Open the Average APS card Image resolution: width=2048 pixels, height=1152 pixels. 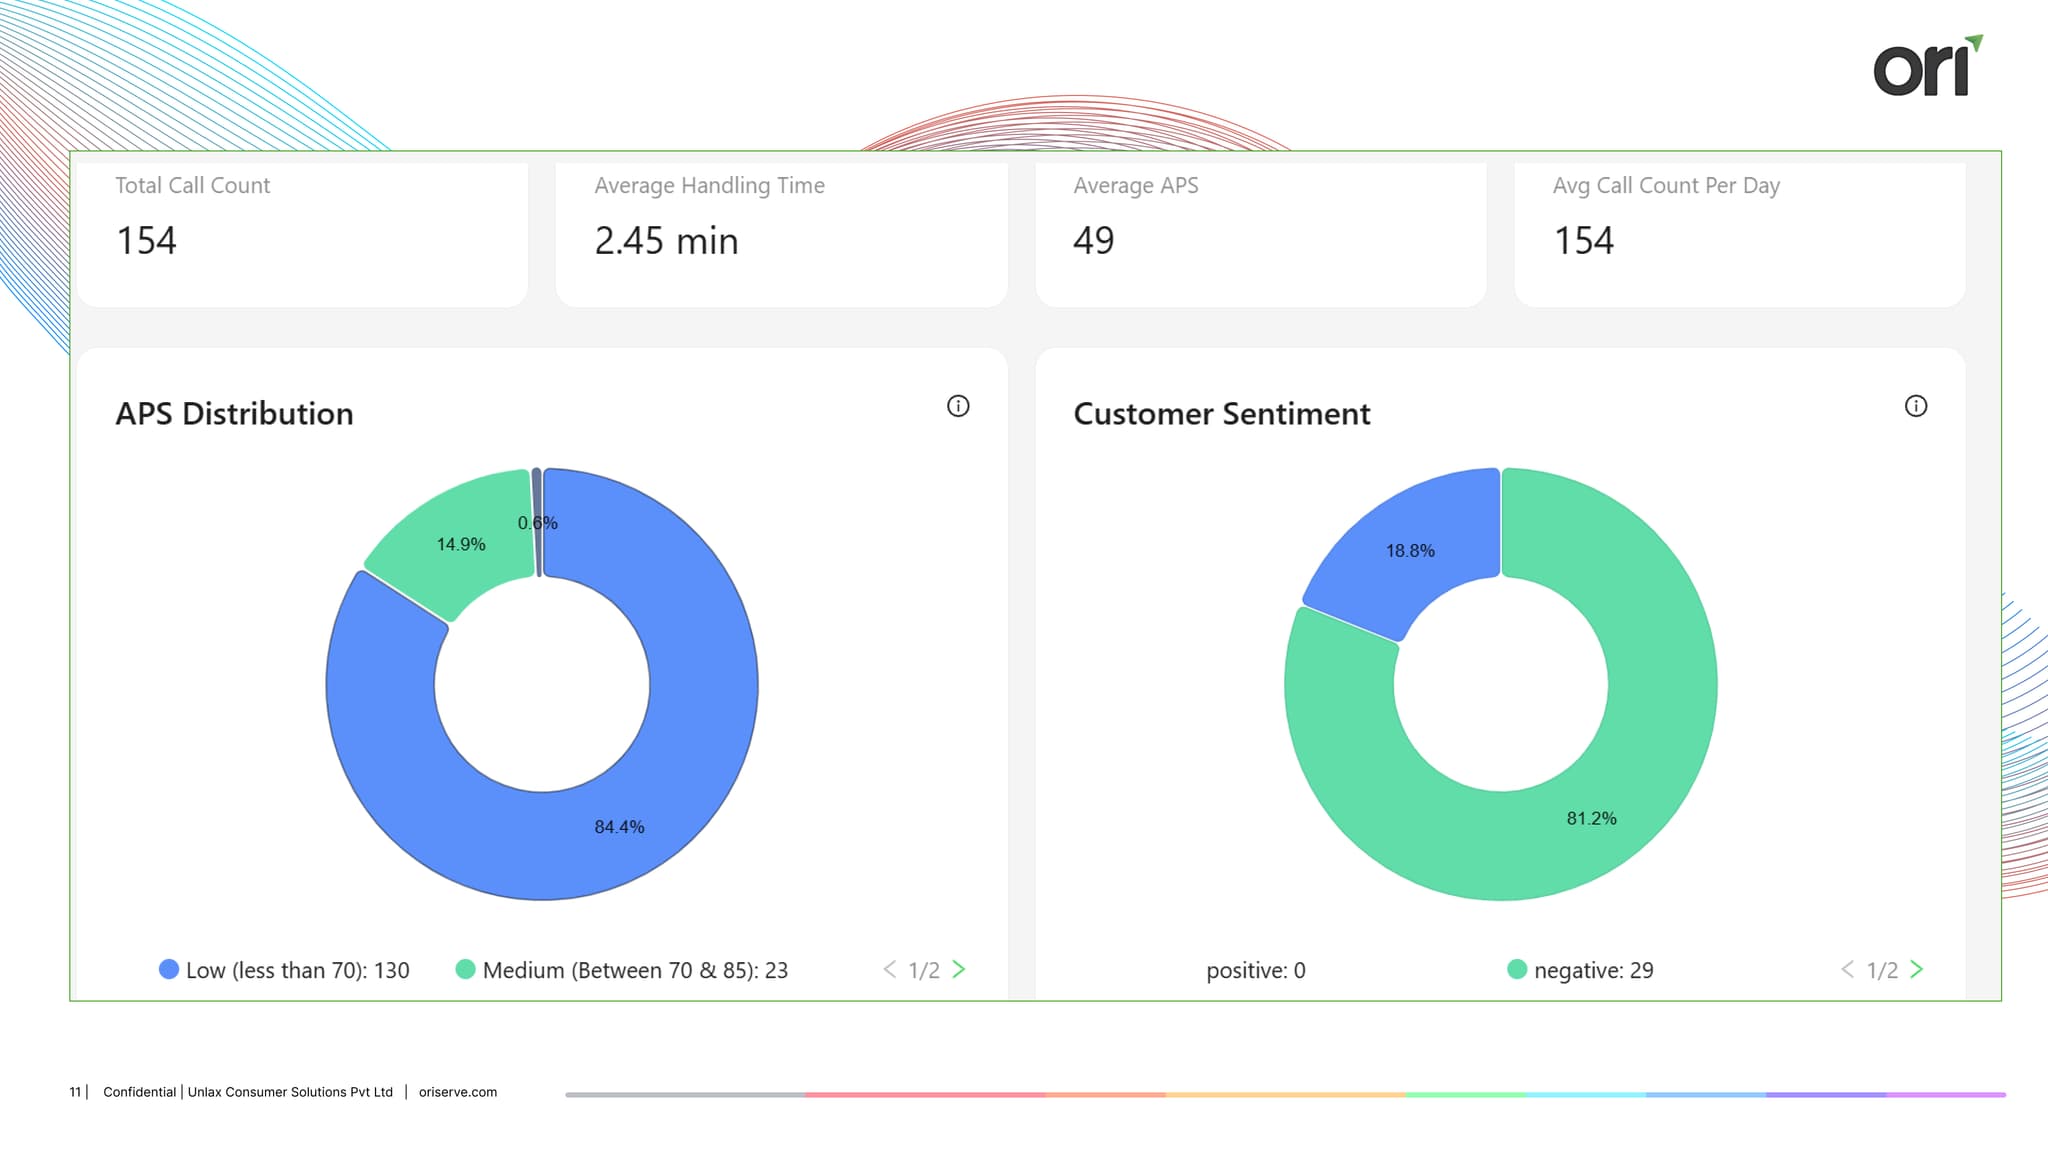1260,232
